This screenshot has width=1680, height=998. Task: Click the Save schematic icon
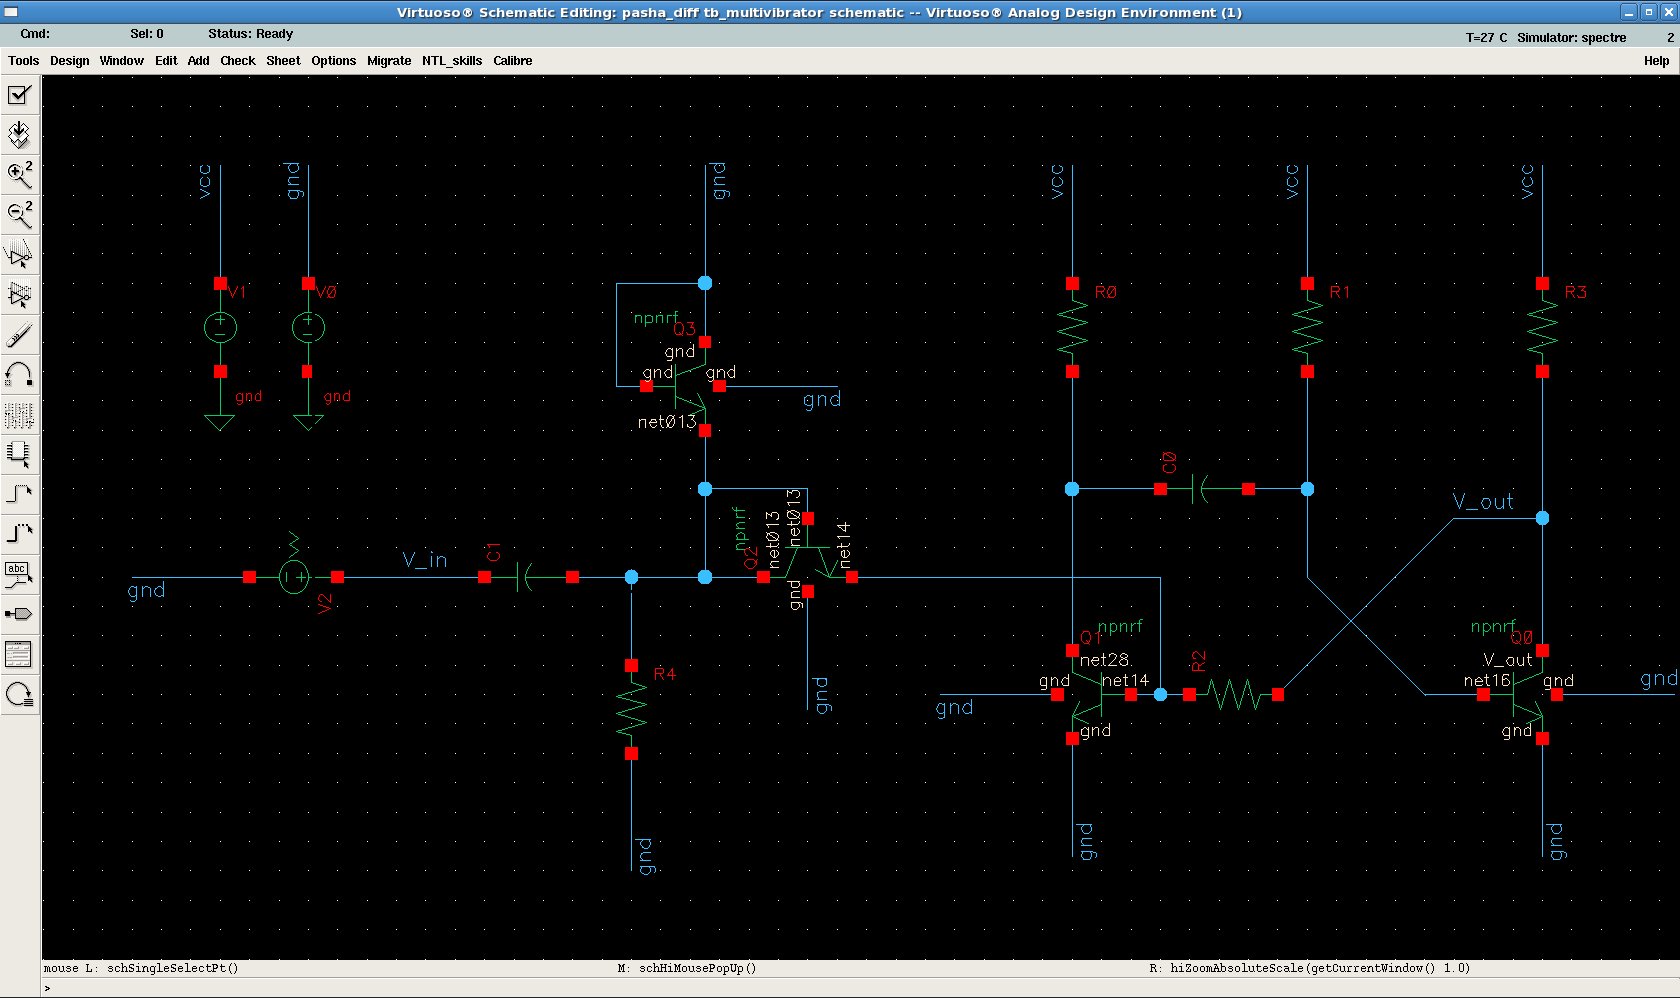point(19,135)
